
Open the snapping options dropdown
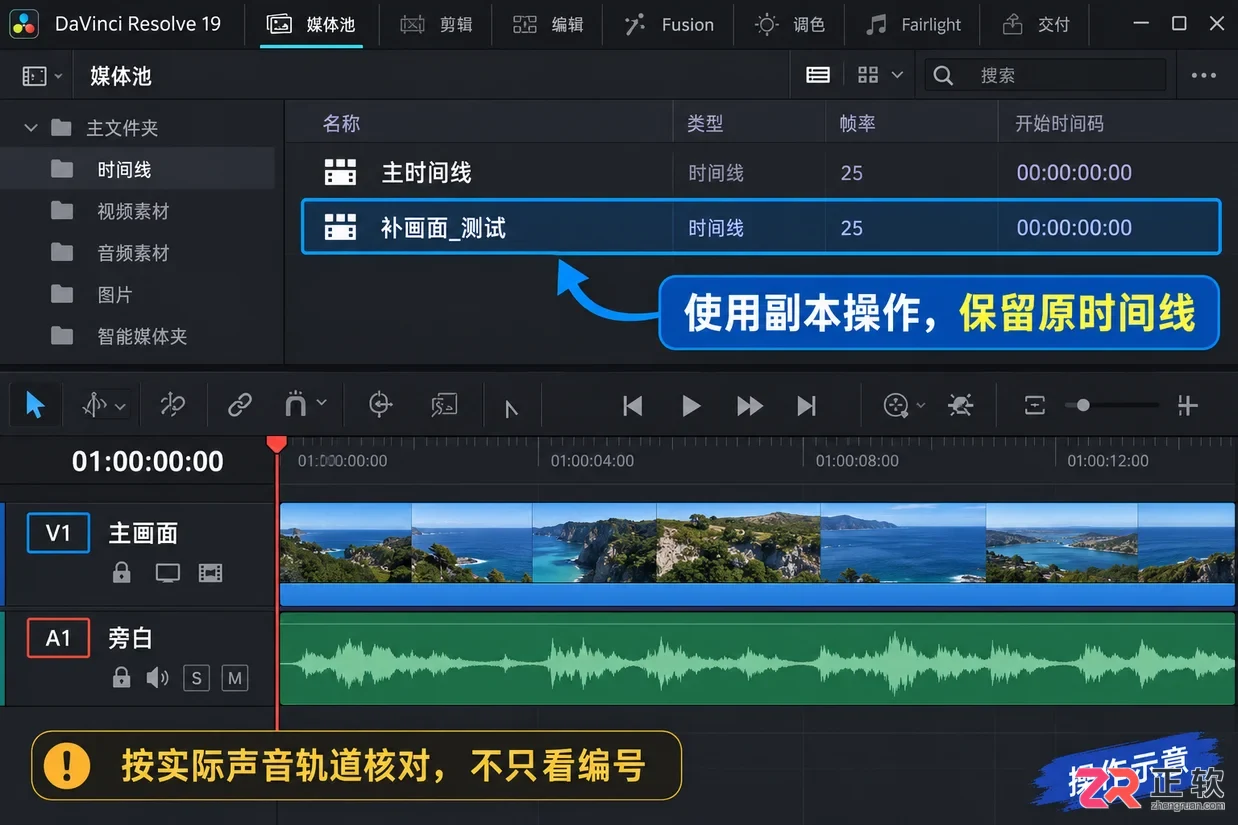click(x=322, y=403)
